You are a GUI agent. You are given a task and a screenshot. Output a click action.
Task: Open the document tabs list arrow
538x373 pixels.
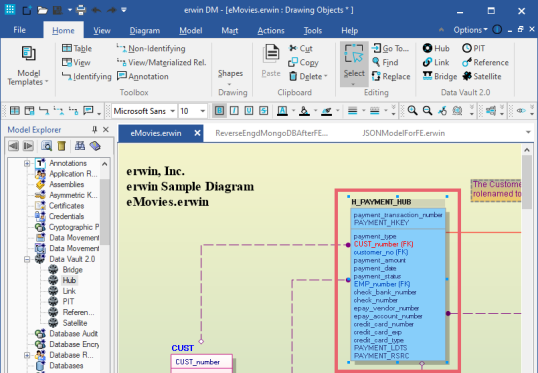point(528,132)
